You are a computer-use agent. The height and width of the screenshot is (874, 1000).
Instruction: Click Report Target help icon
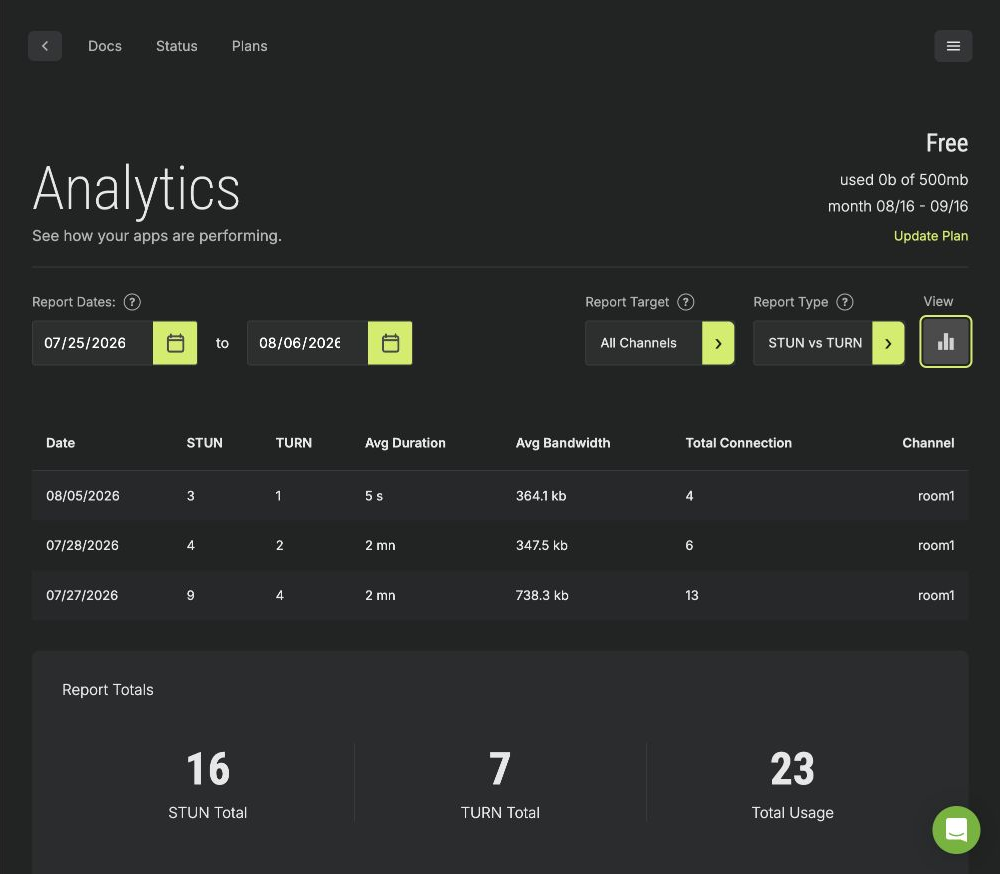tap(686, 302)
